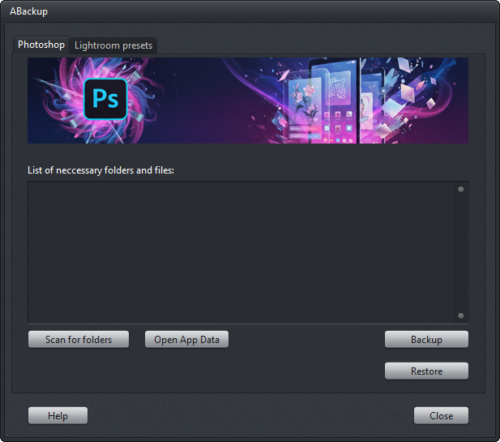
Task: Click the ABackup window title
Action: click(x=29, y=11)
